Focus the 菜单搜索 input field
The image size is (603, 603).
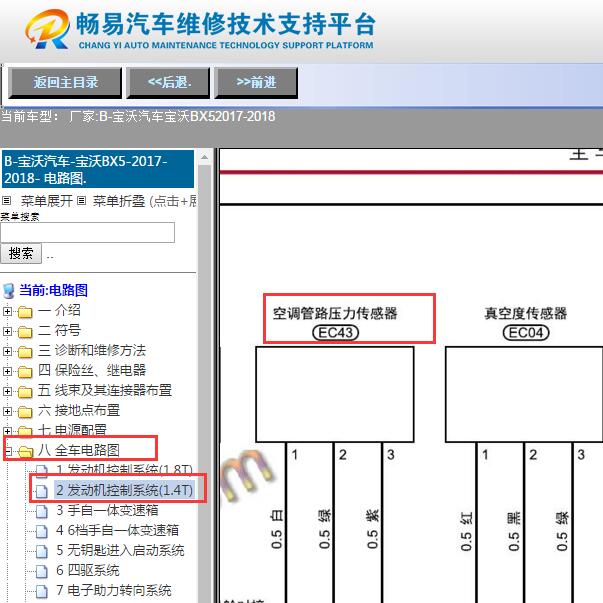[x=87, y=232]
